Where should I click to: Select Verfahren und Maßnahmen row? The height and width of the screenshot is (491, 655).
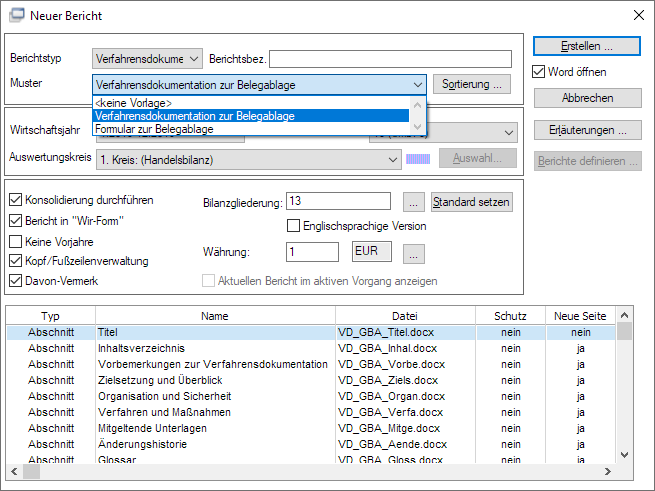point(311,412)
